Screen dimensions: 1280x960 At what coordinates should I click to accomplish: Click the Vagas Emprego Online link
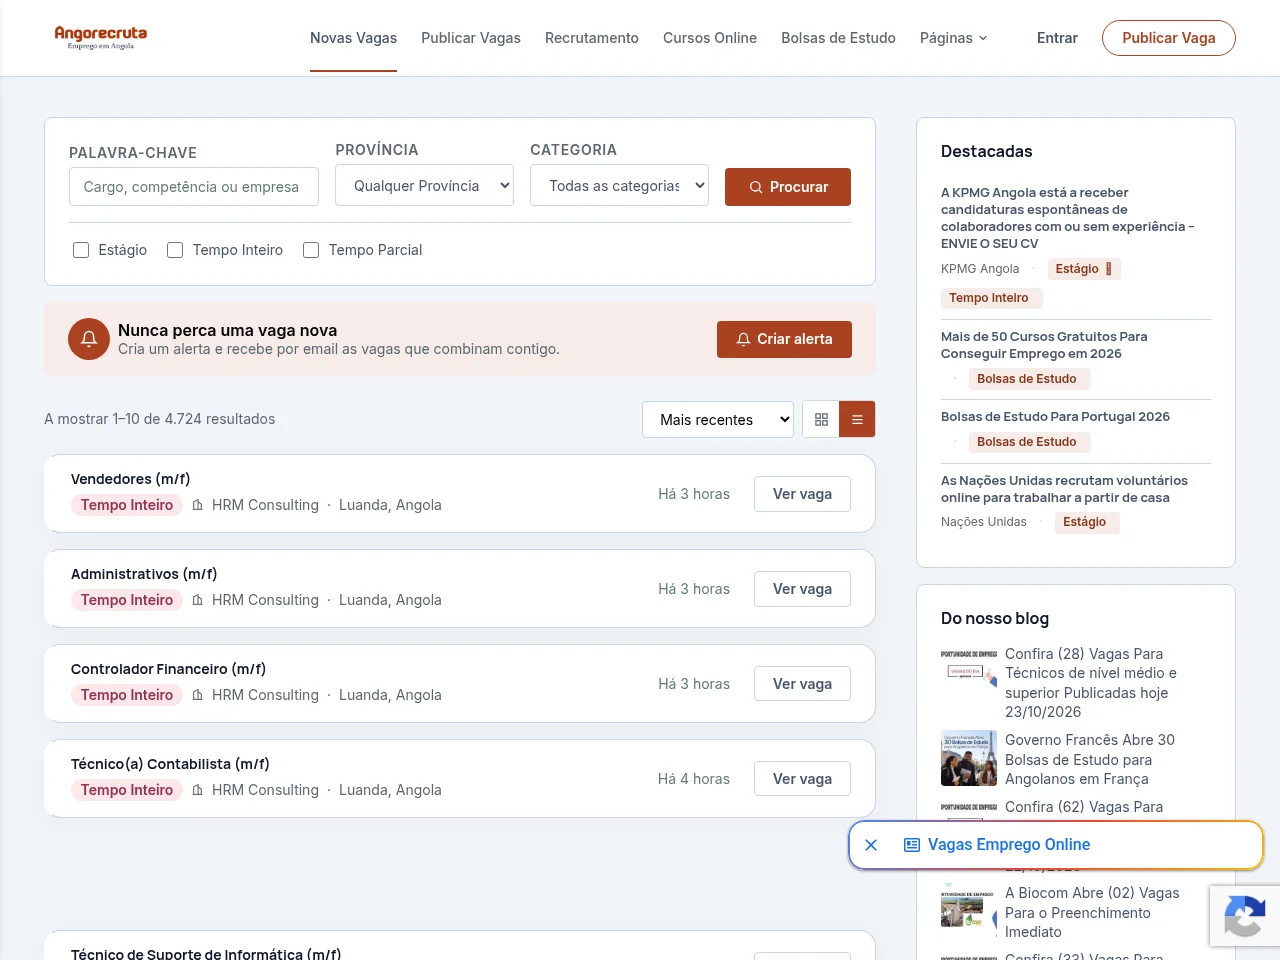tap(1009, 845)
